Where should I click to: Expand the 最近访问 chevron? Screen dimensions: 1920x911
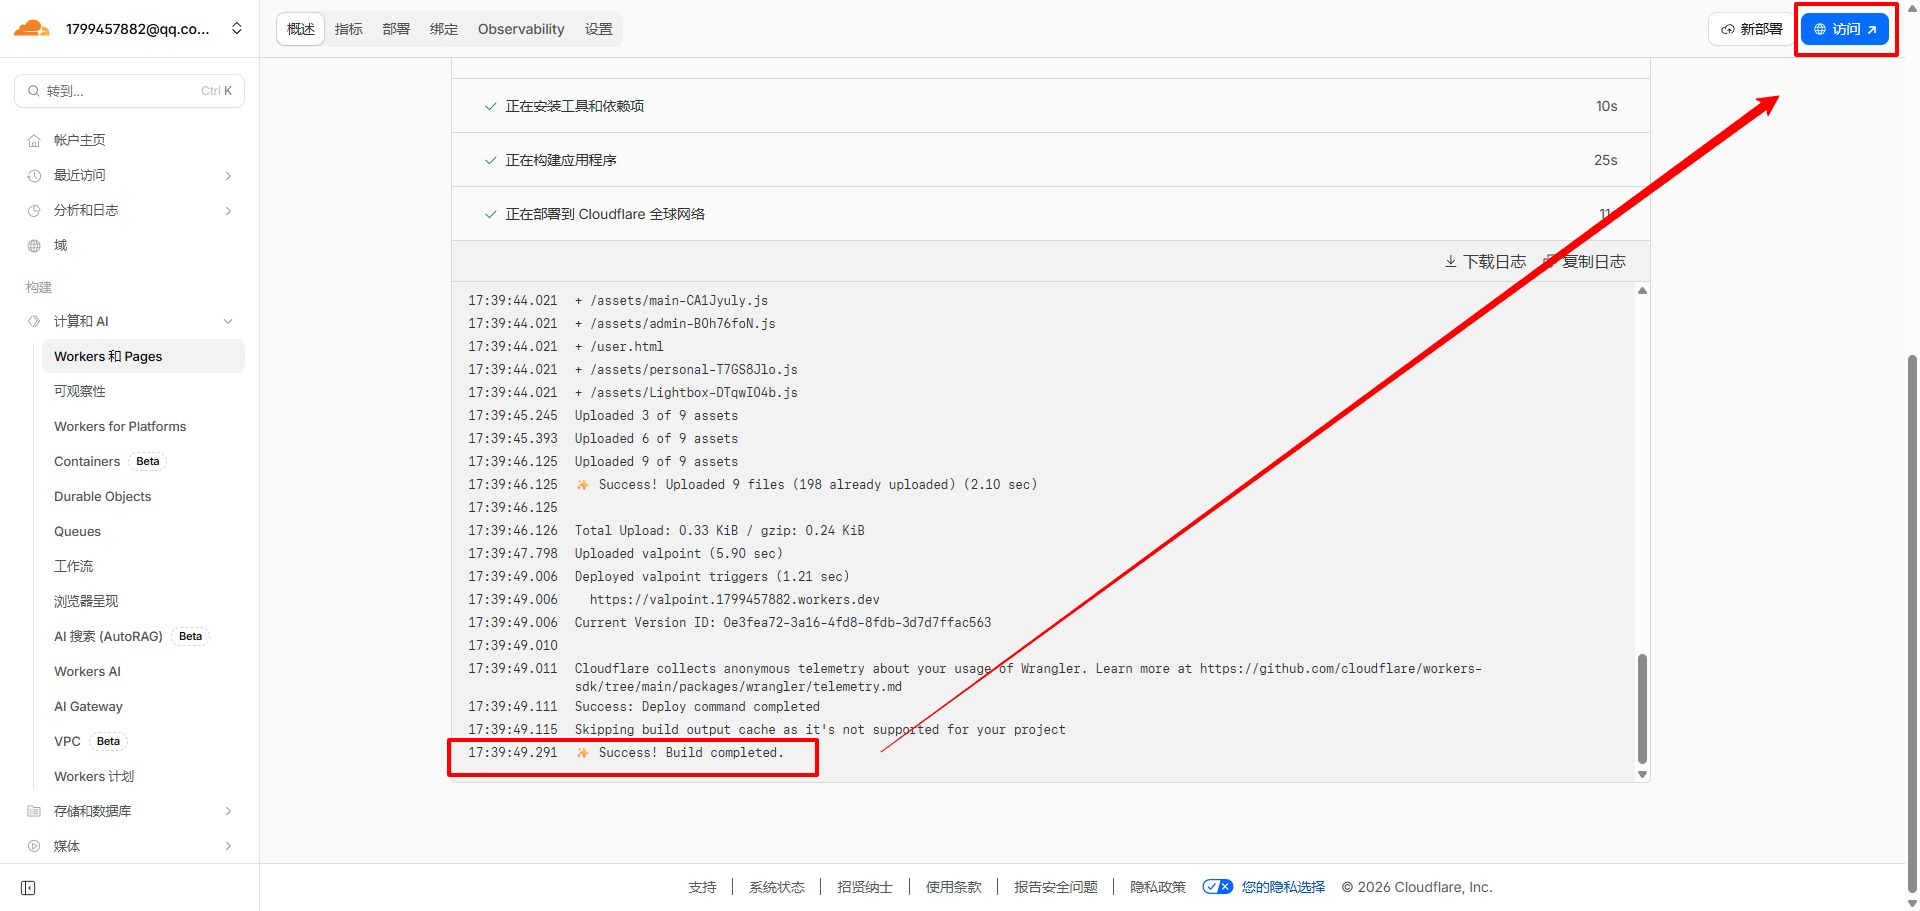click(x=228, y=176)
